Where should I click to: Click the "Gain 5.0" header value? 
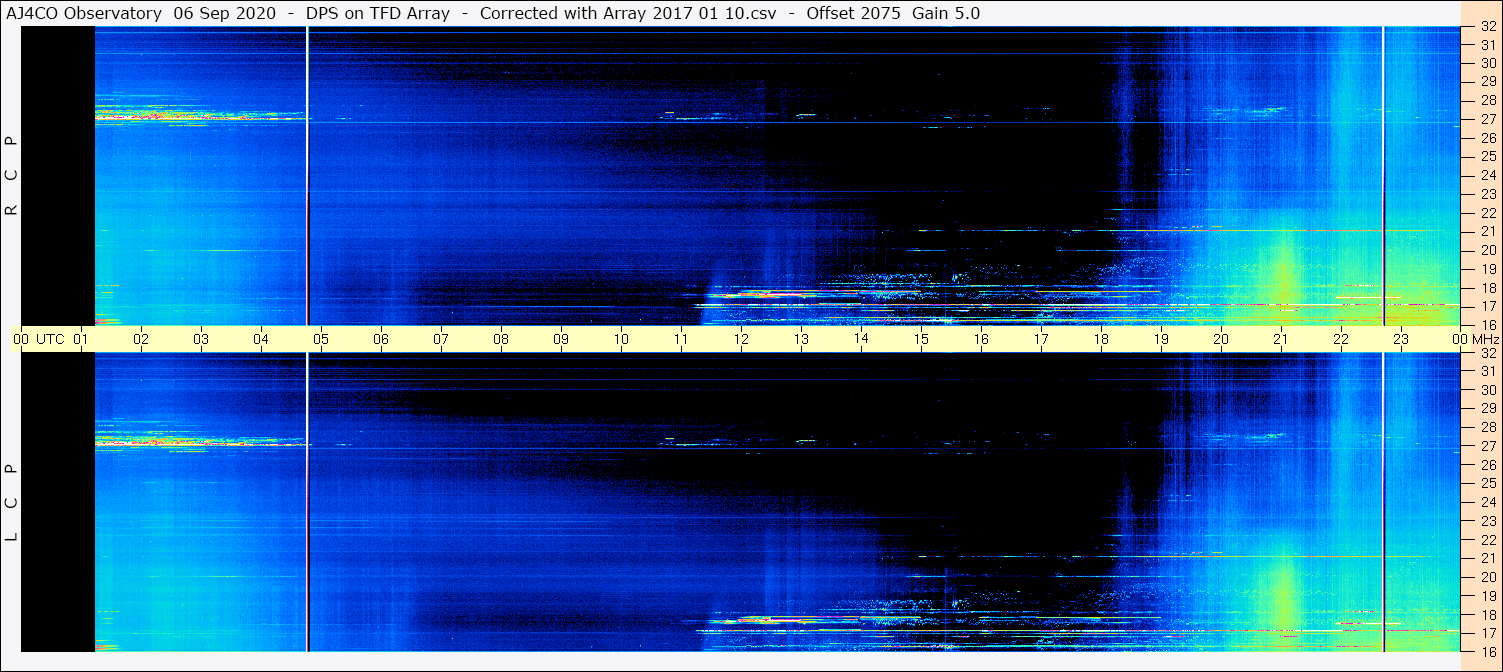pos(945,13)
